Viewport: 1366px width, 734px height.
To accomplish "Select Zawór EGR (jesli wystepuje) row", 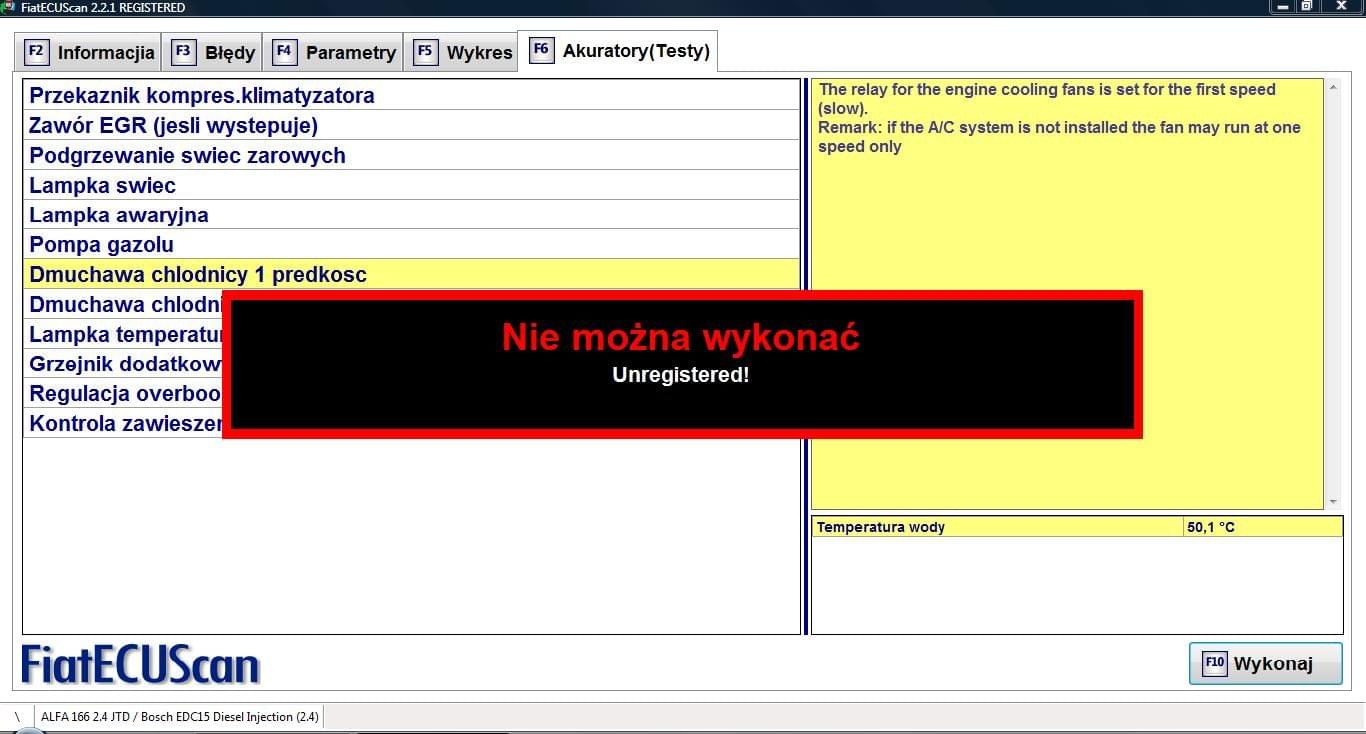I will [411, 126].
